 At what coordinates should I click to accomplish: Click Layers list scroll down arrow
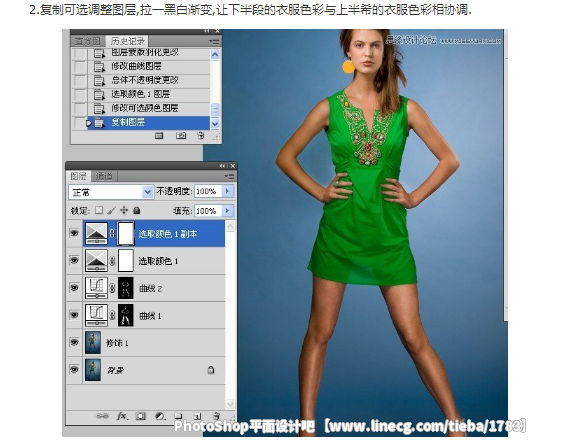pos(230,404)
